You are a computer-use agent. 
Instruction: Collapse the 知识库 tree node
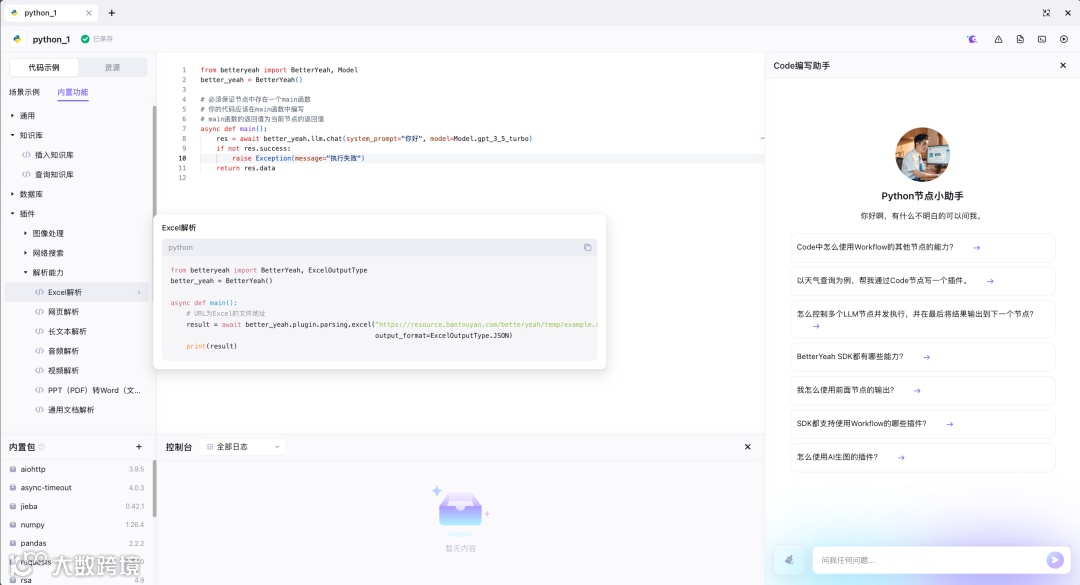12,135
